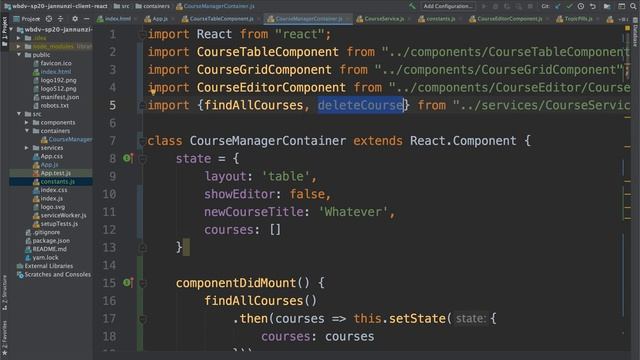The height and width of the screenshot is (360, 640).
Task: Open Project panel settings gear
Action: 75,19
